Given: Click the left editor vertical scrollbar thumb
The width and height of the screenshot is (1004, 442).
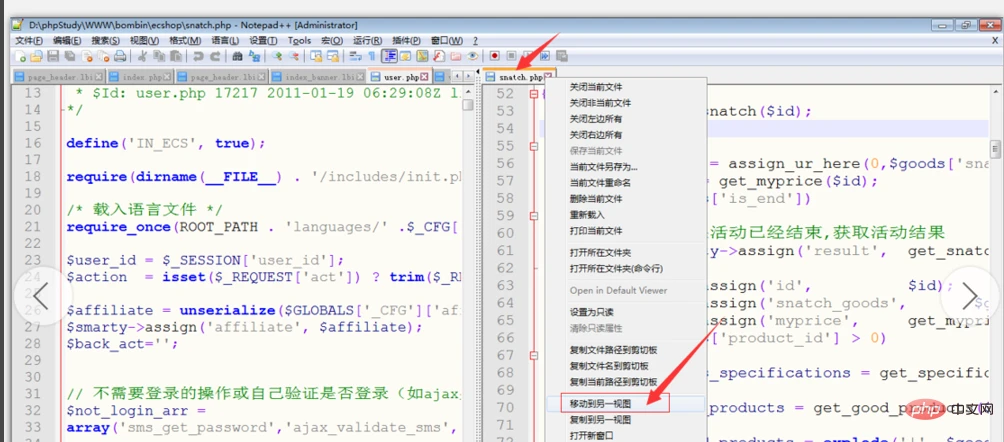Looking at the screenshot, I should tap(469, 104).
